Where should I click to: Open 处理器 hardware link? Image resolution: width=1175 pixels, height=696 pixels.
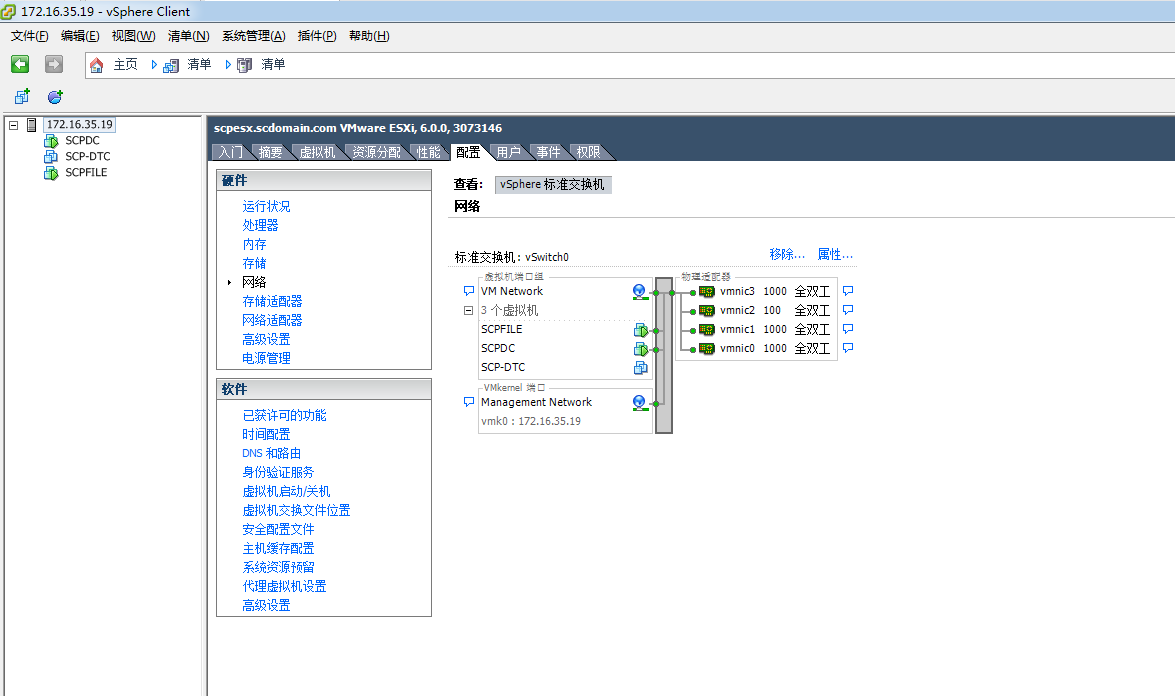coord(260,225)
